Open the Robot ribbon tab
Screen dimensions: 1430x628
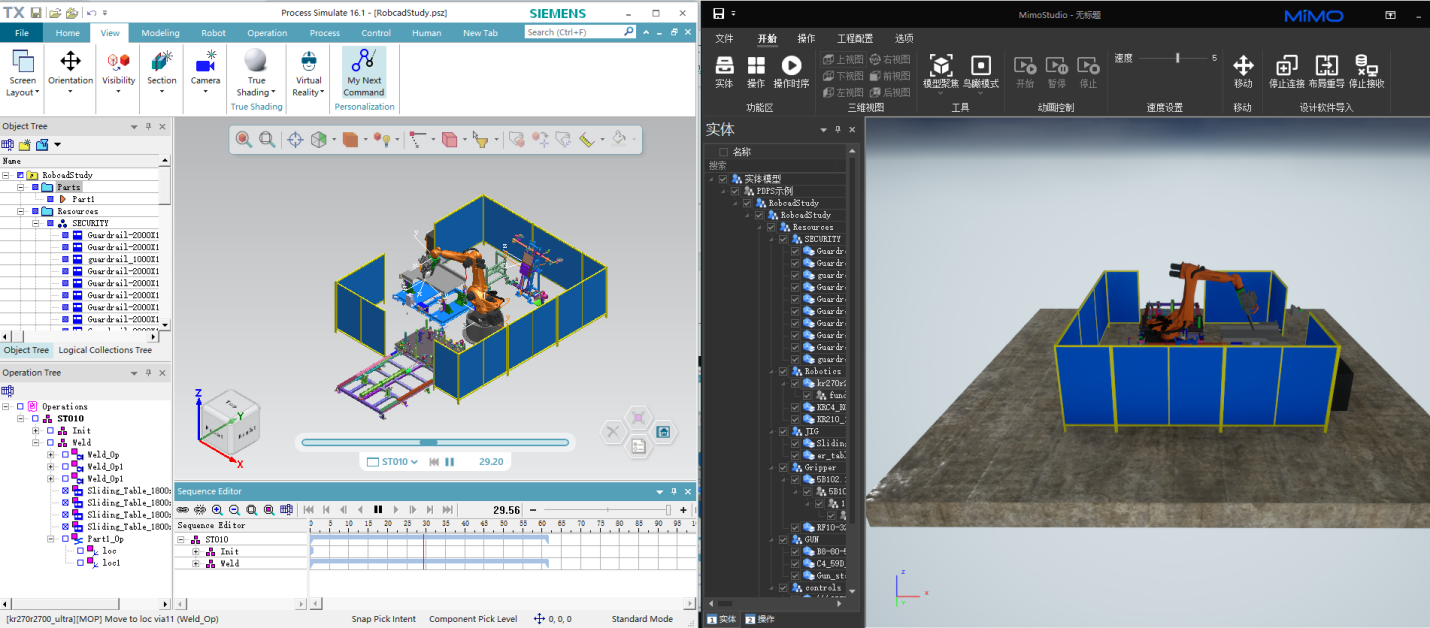(213, 33)
